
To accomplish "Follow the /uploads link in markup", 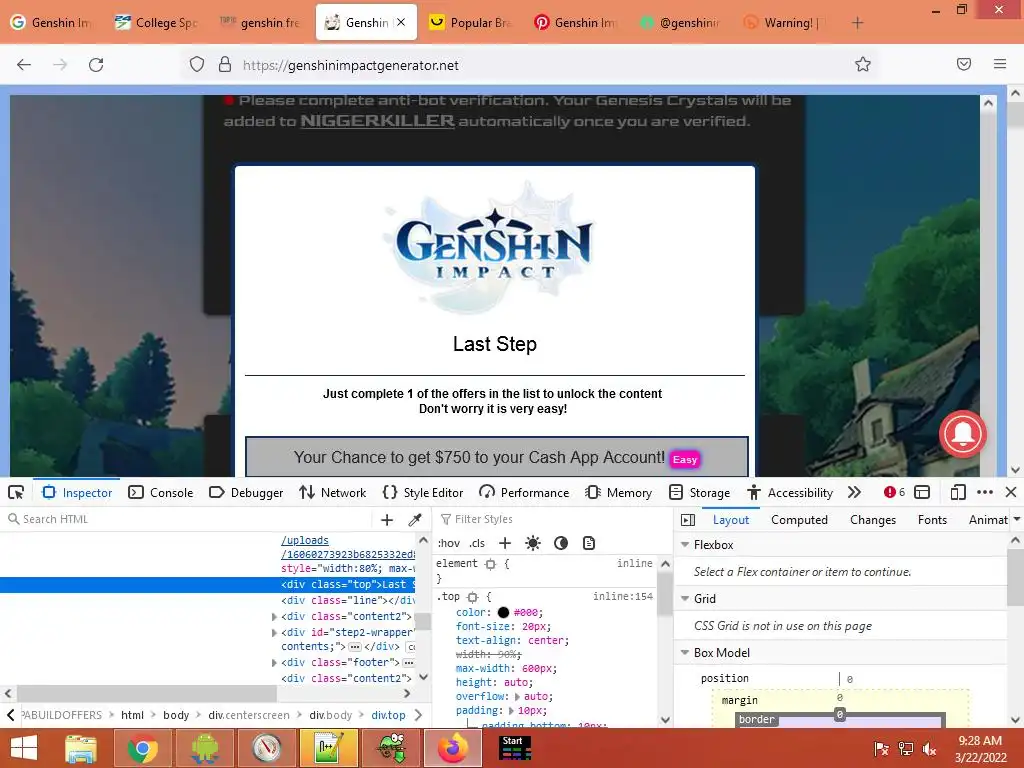I will coord(305,541).
